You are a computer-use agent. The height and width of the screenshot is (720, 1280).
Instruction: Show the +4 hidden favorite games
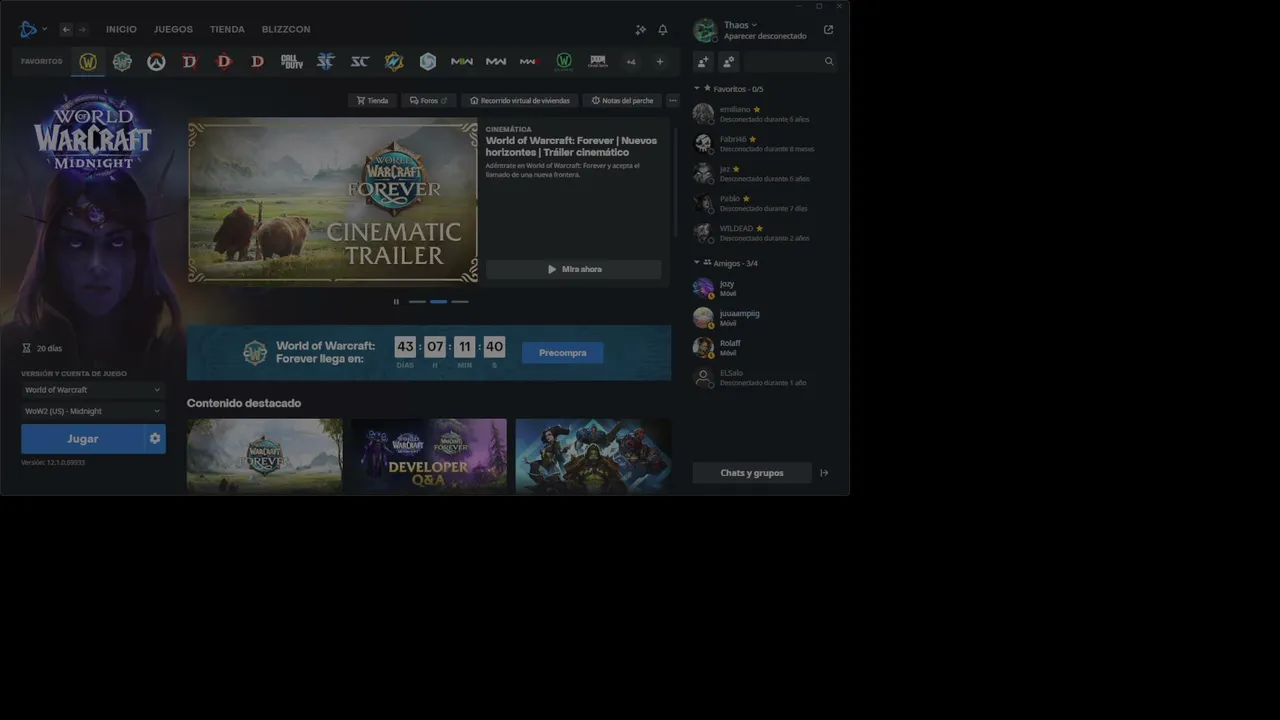pos(631,62)
